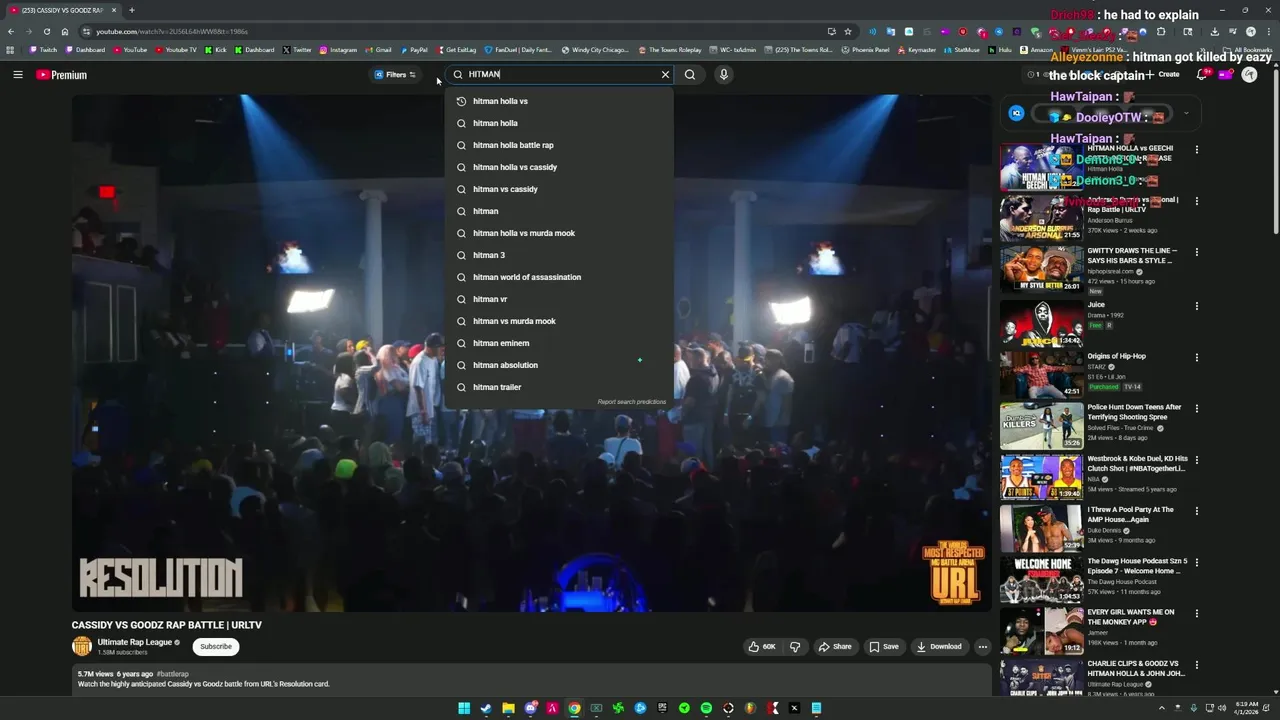Click the #battlerap hashtag

(x=173, y=674)
